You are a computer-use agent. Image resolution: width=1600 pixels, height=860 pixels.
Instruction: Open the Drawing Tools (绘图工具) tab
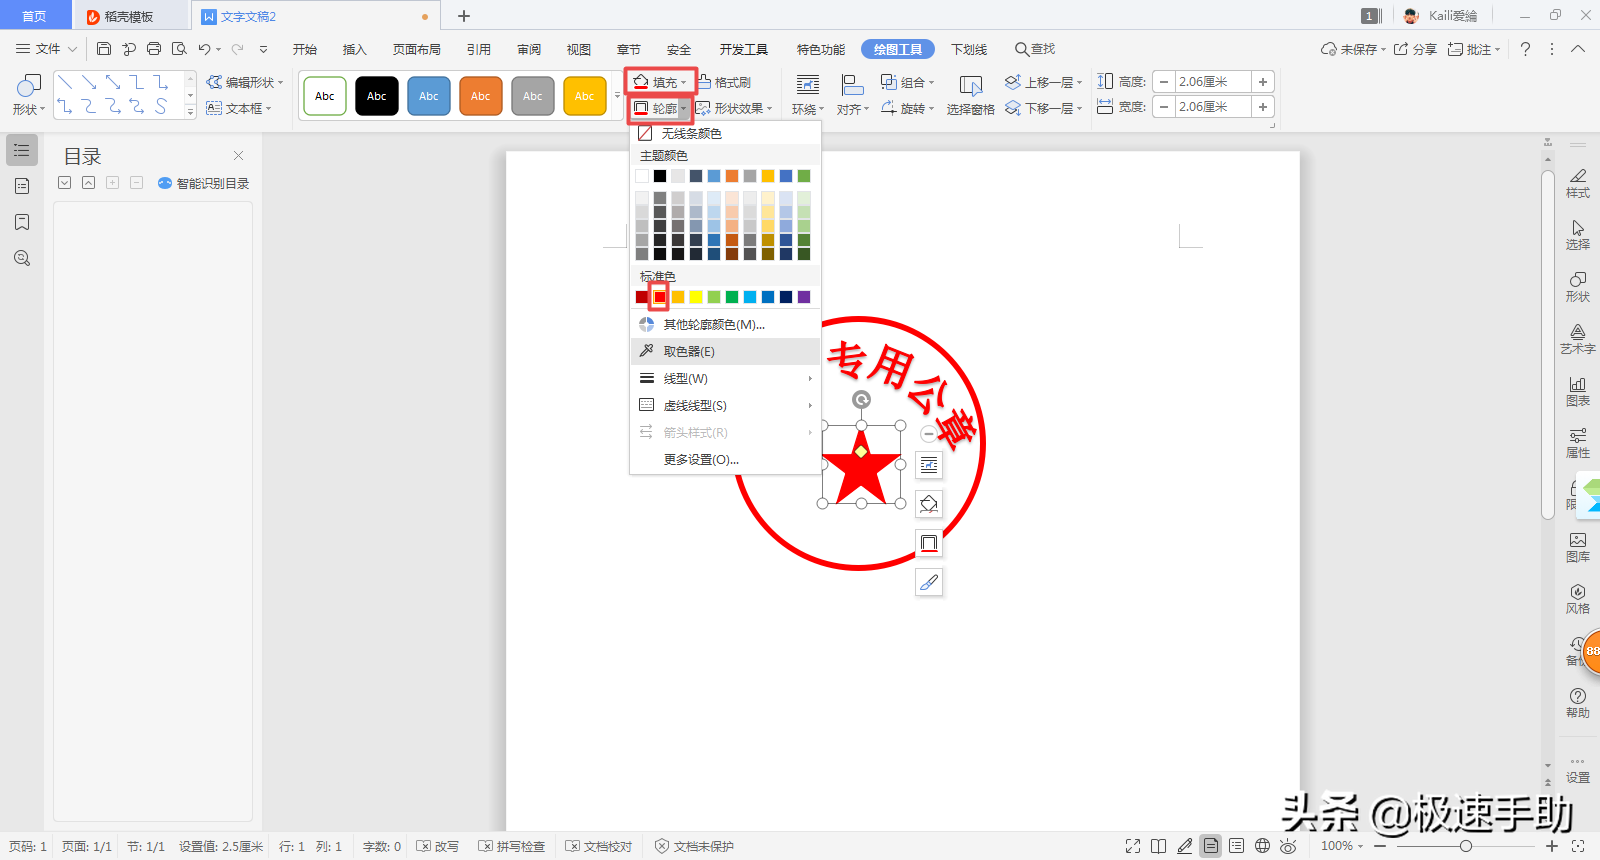coord(898,49)
